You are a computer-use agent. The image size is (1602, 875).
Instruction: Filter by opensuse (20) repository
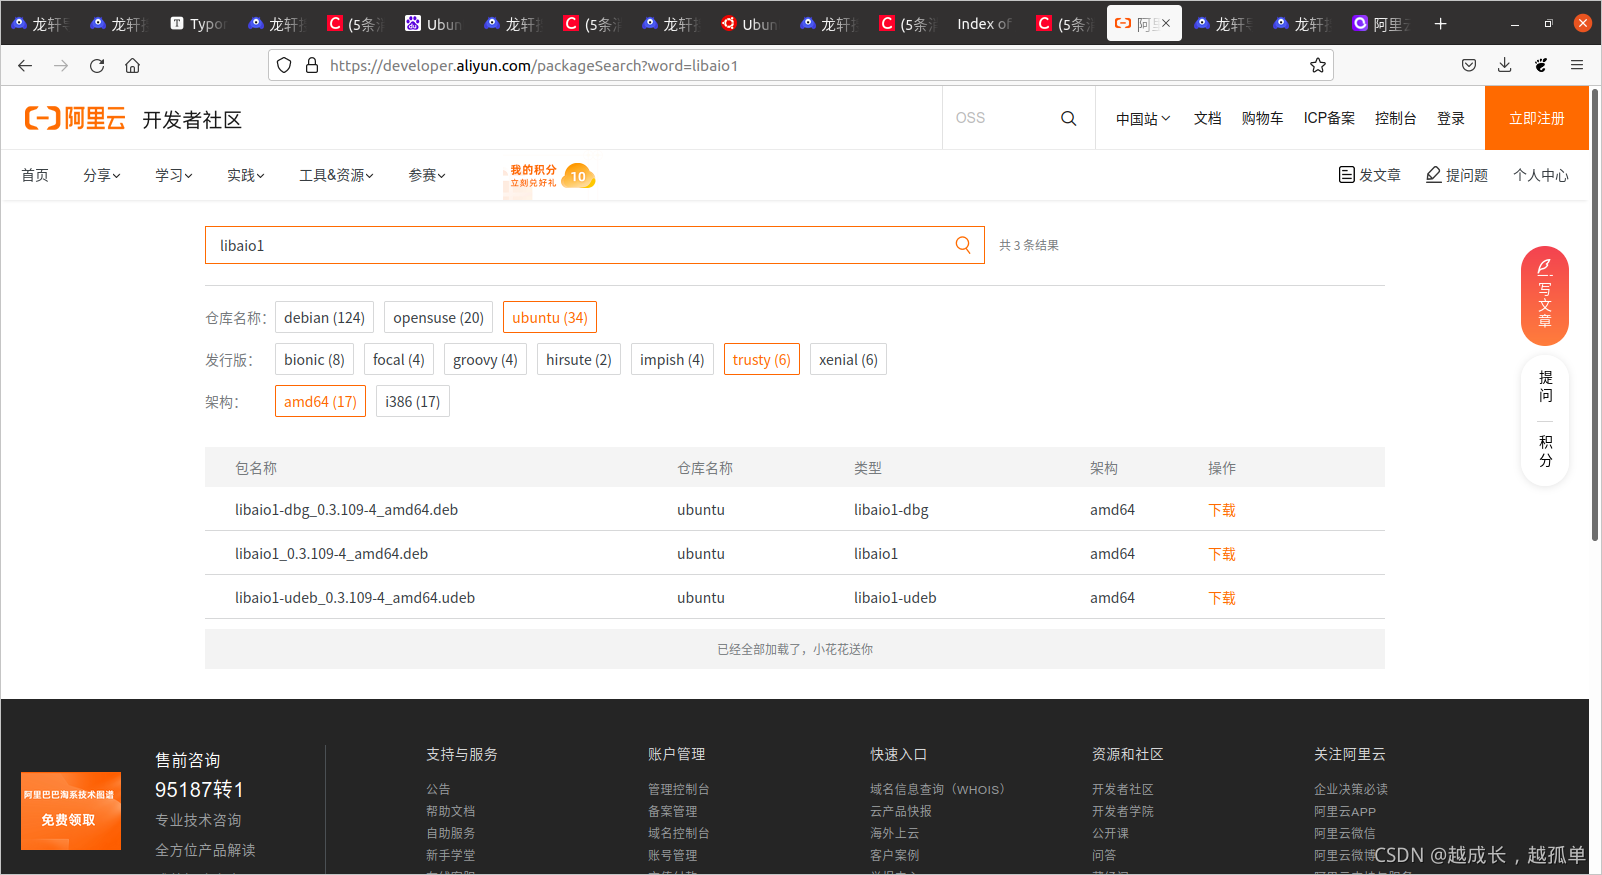pyautogui.click(x=438, y=318)
